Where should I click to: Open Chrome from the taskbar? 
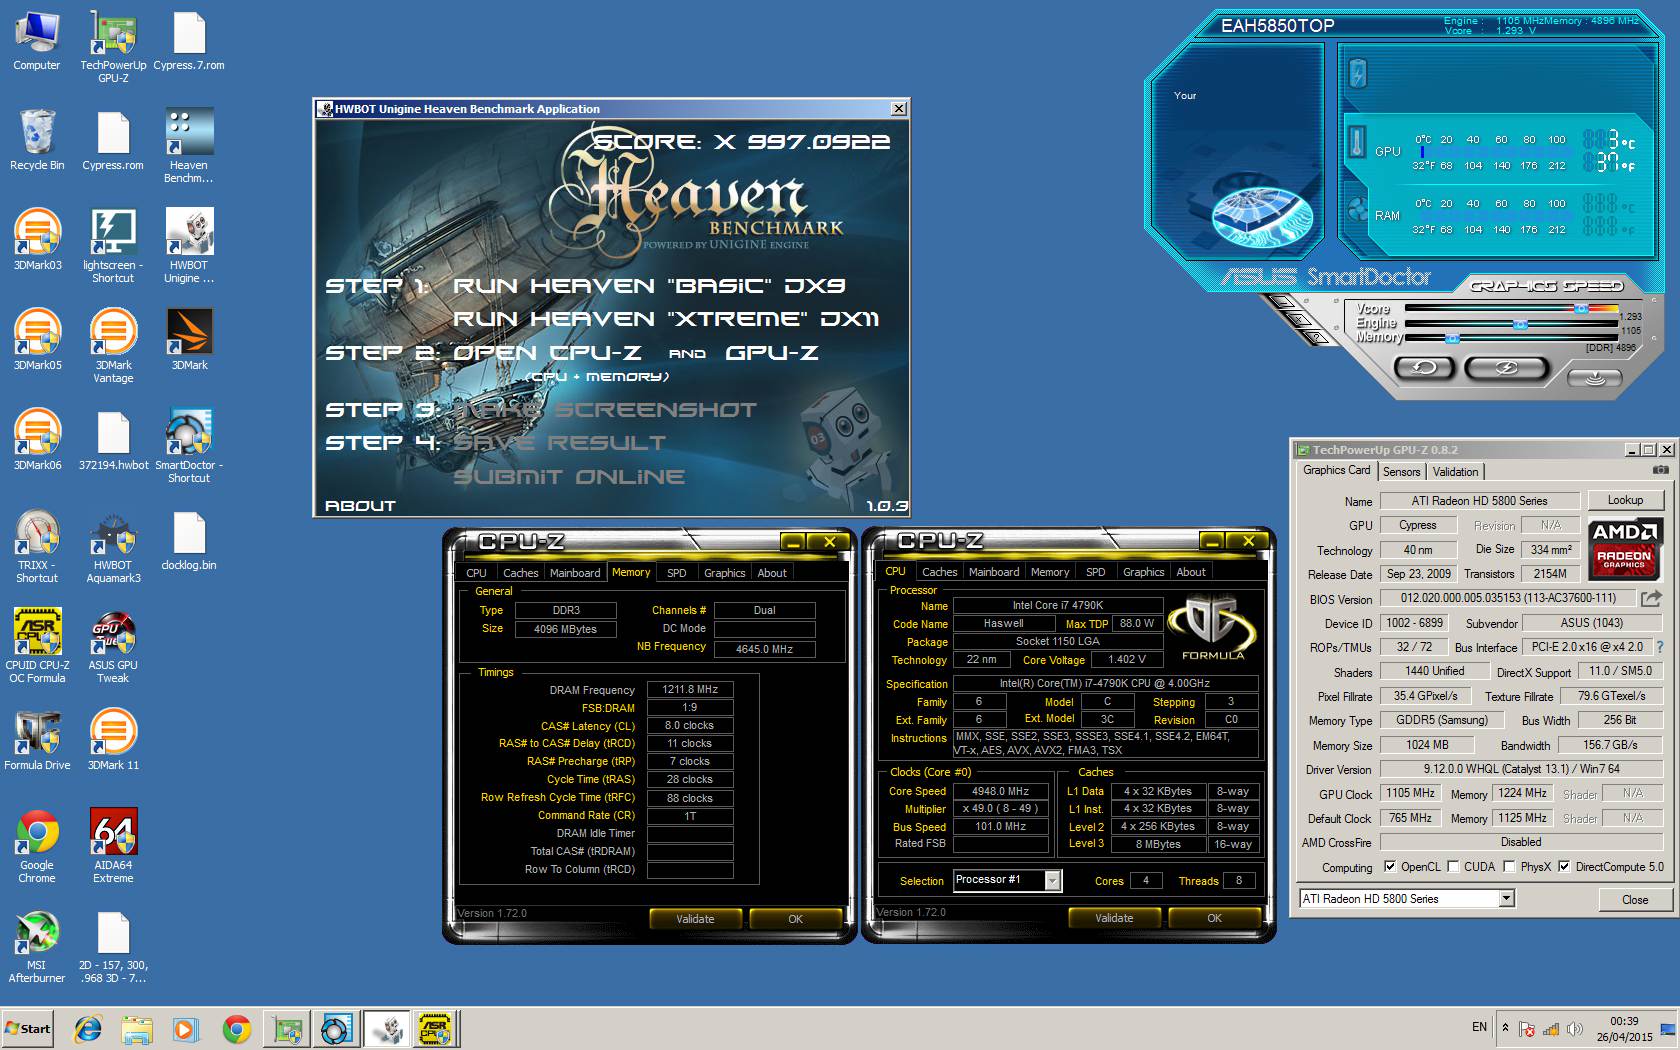tap(237, 1029)
